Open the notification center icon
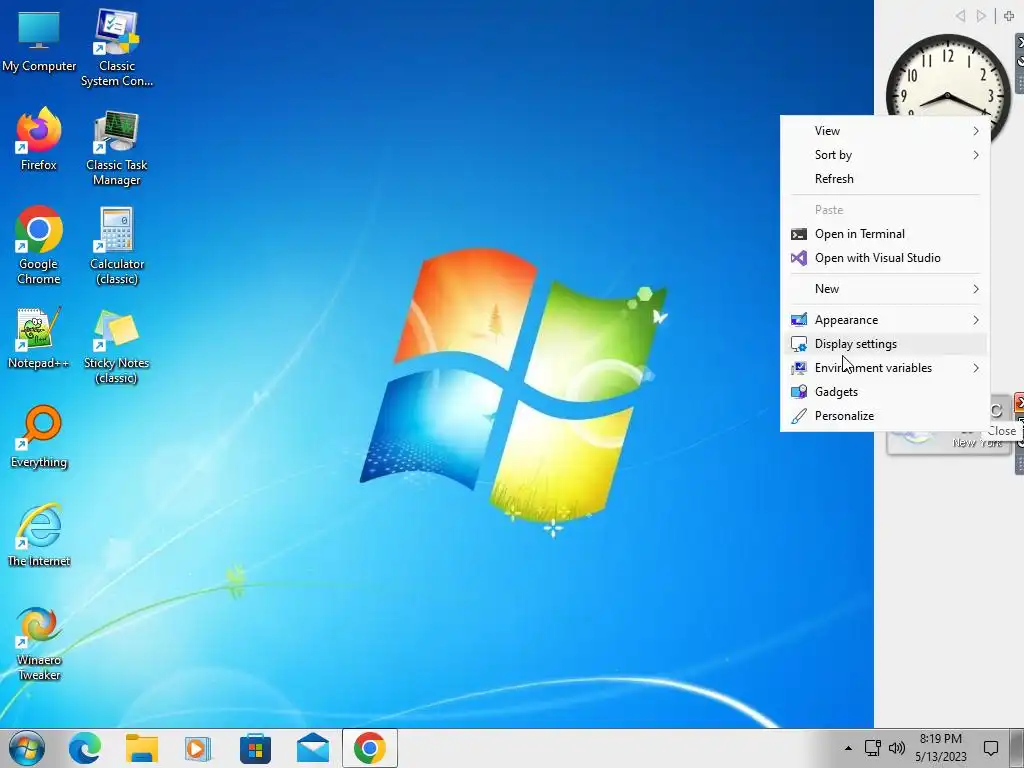This screenshot has width=1024, height=768. point(991,748)
